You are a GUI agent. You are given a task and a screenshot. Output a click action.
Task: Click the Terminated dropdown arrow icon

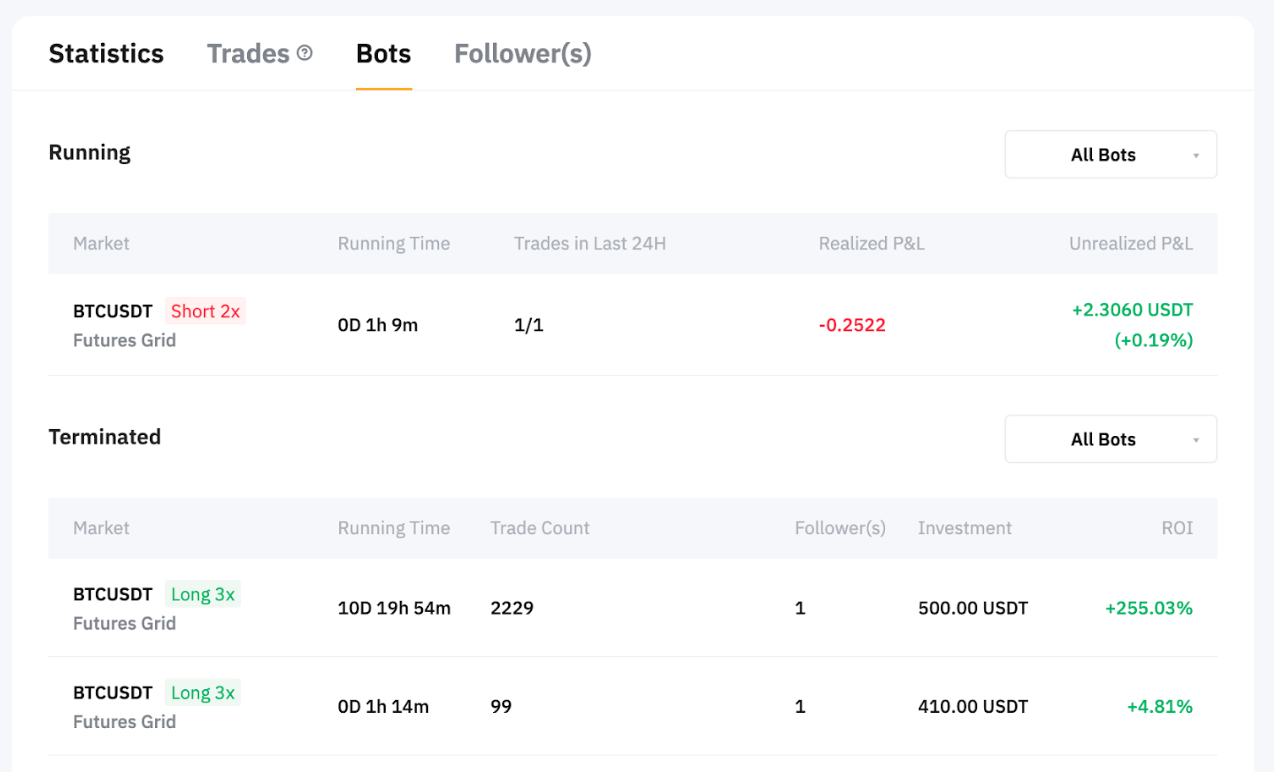(1196, 440)
